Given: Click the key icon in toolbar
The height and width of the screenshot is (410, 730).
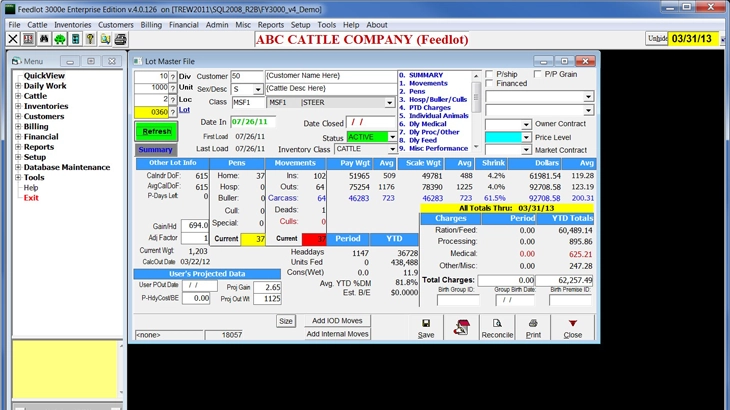Looking at the screenshot, I should 90,39.
